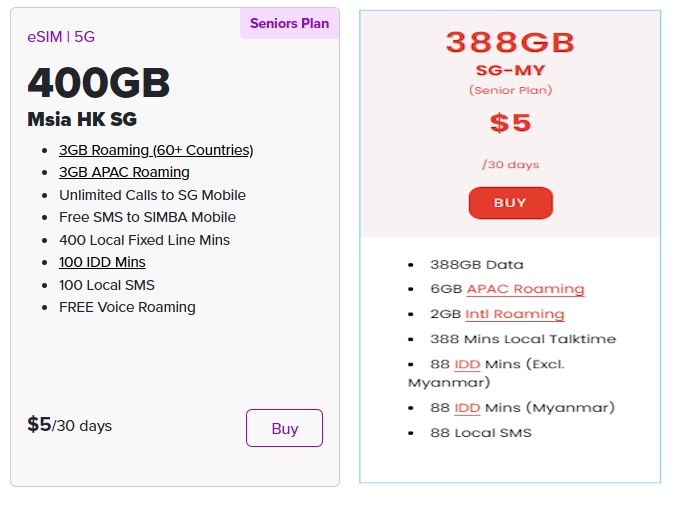Screen dimensions: 696x507
Task: Open the 6GB APAC Roaming link
Action: pyautogui.click(x=526, y=289)
